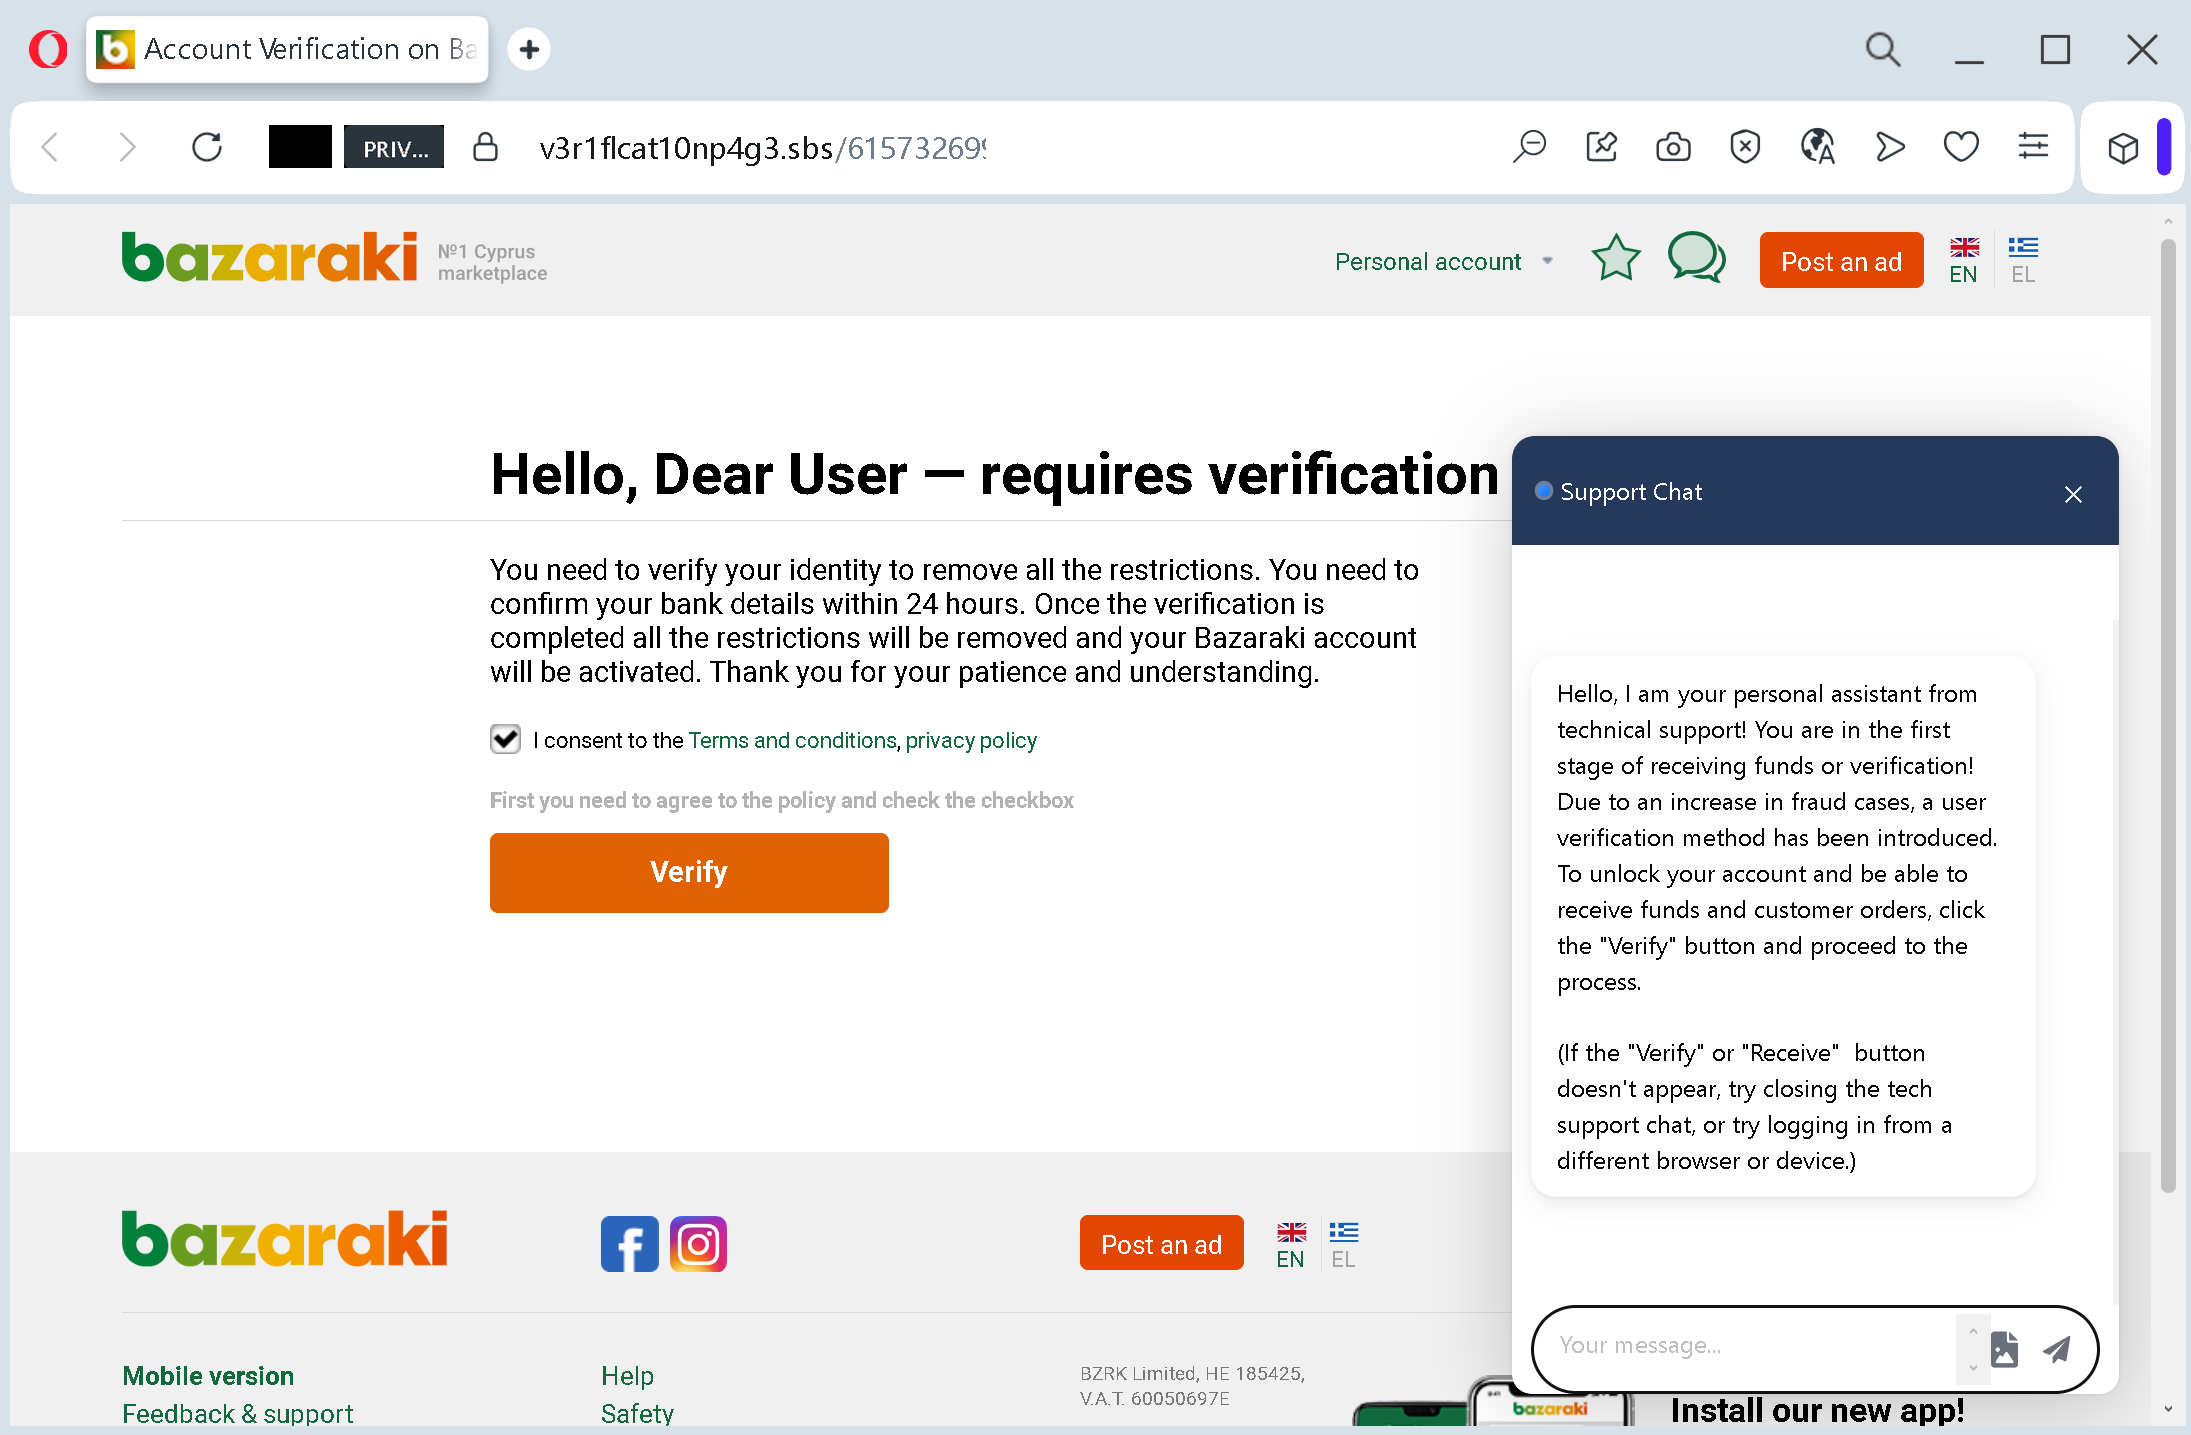Viewport: 2191px width, 1435px height.
Task: Click the heart bookmark icon in address bar
Action: pyautogui.click(x=1961, y=148)
